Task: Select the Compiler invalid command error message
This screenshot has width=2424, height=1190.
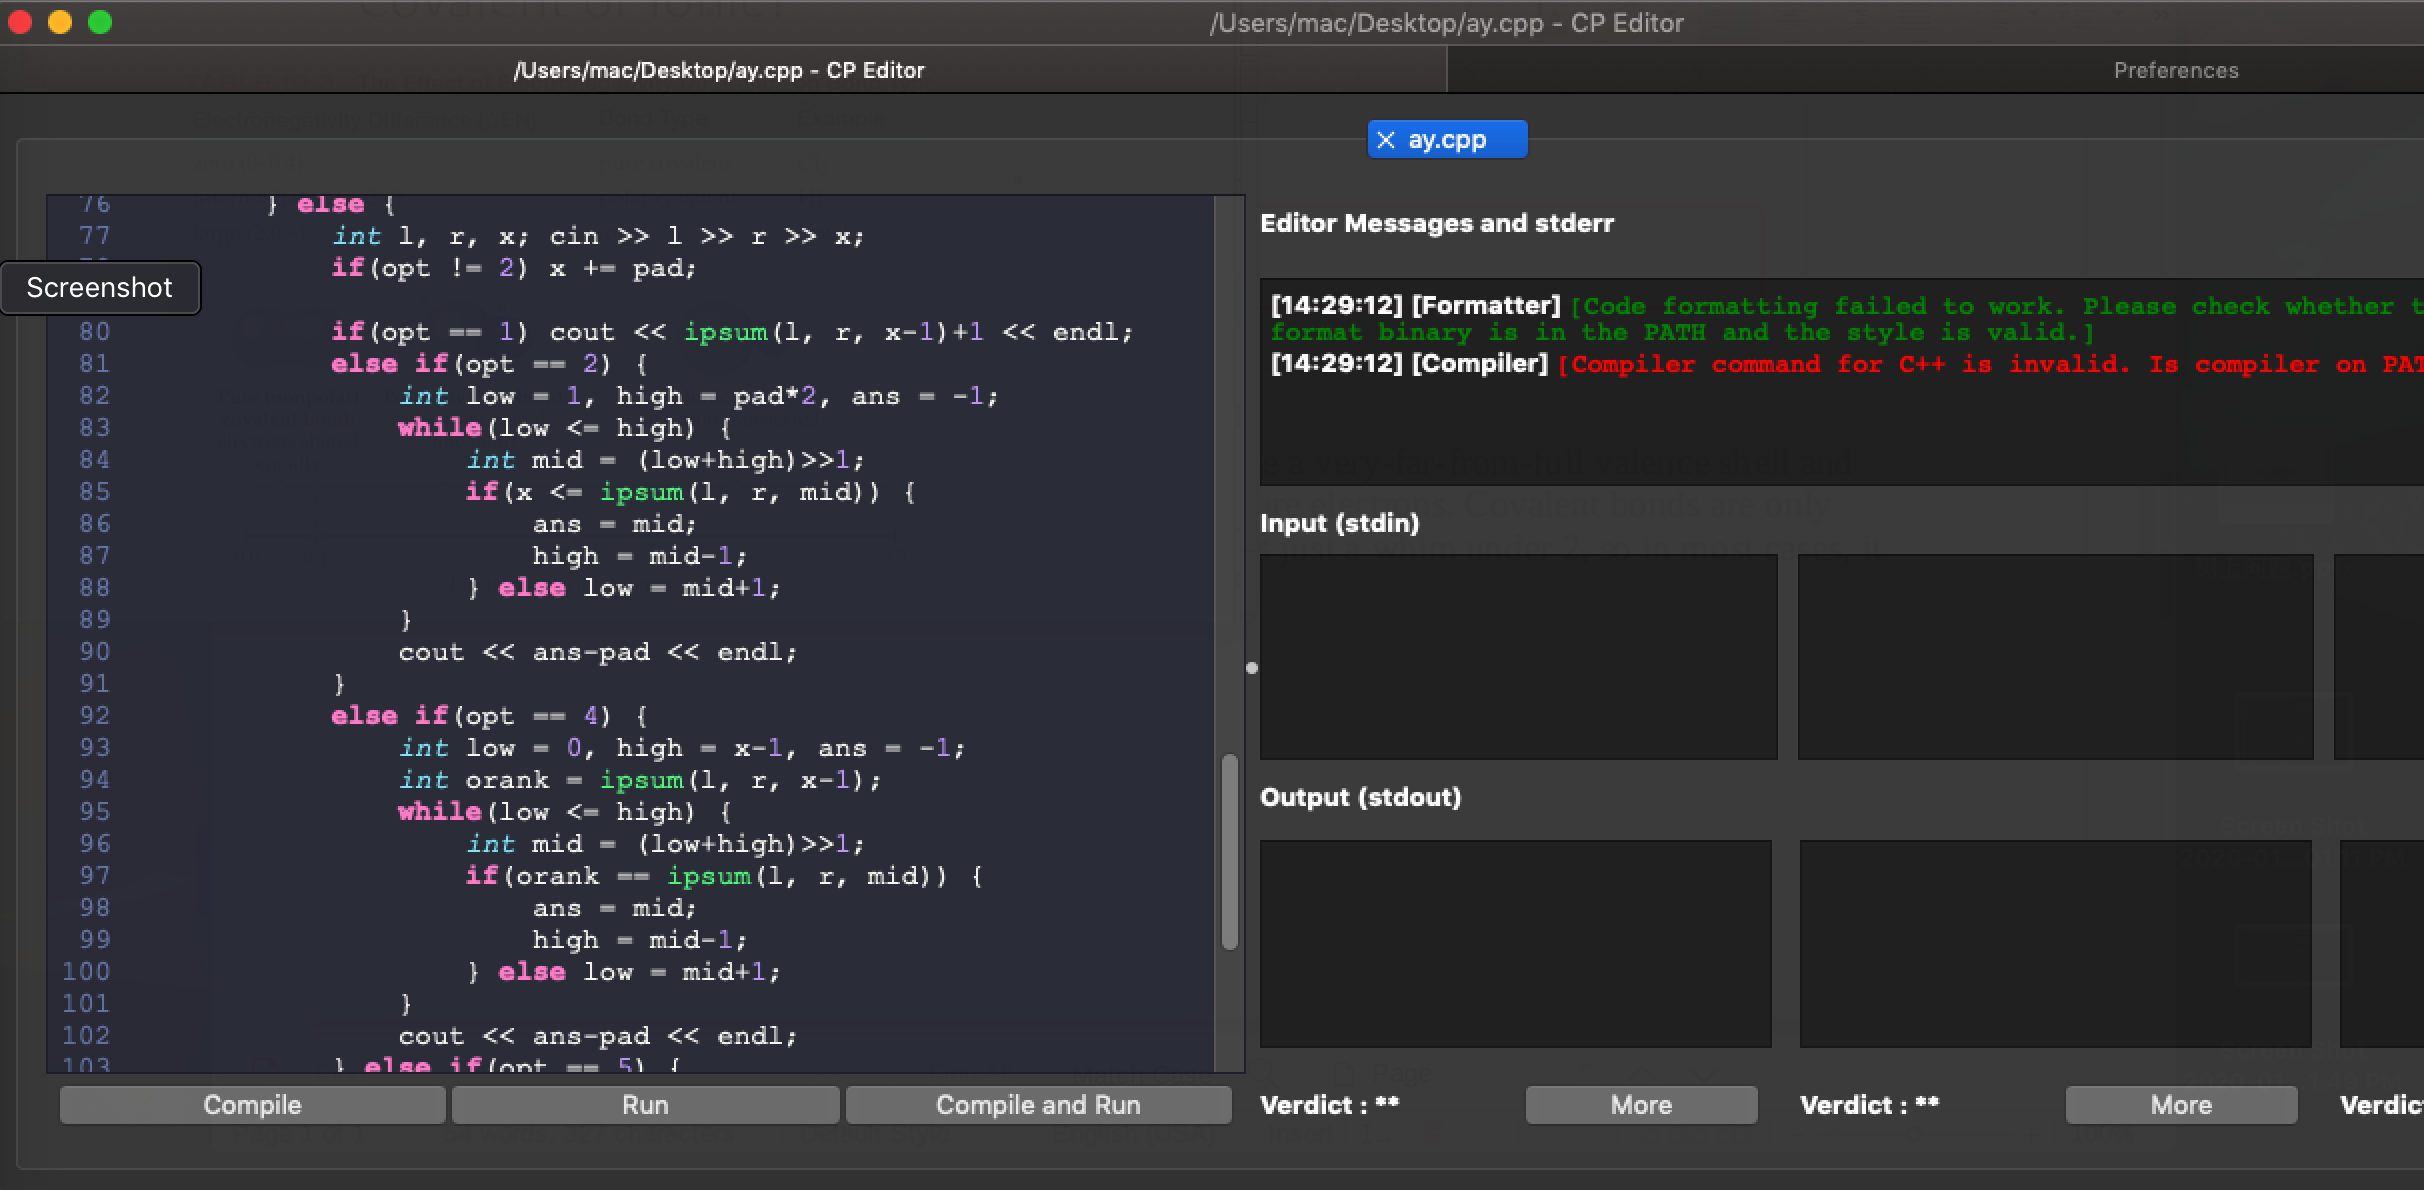Action: pos(1900,364)
